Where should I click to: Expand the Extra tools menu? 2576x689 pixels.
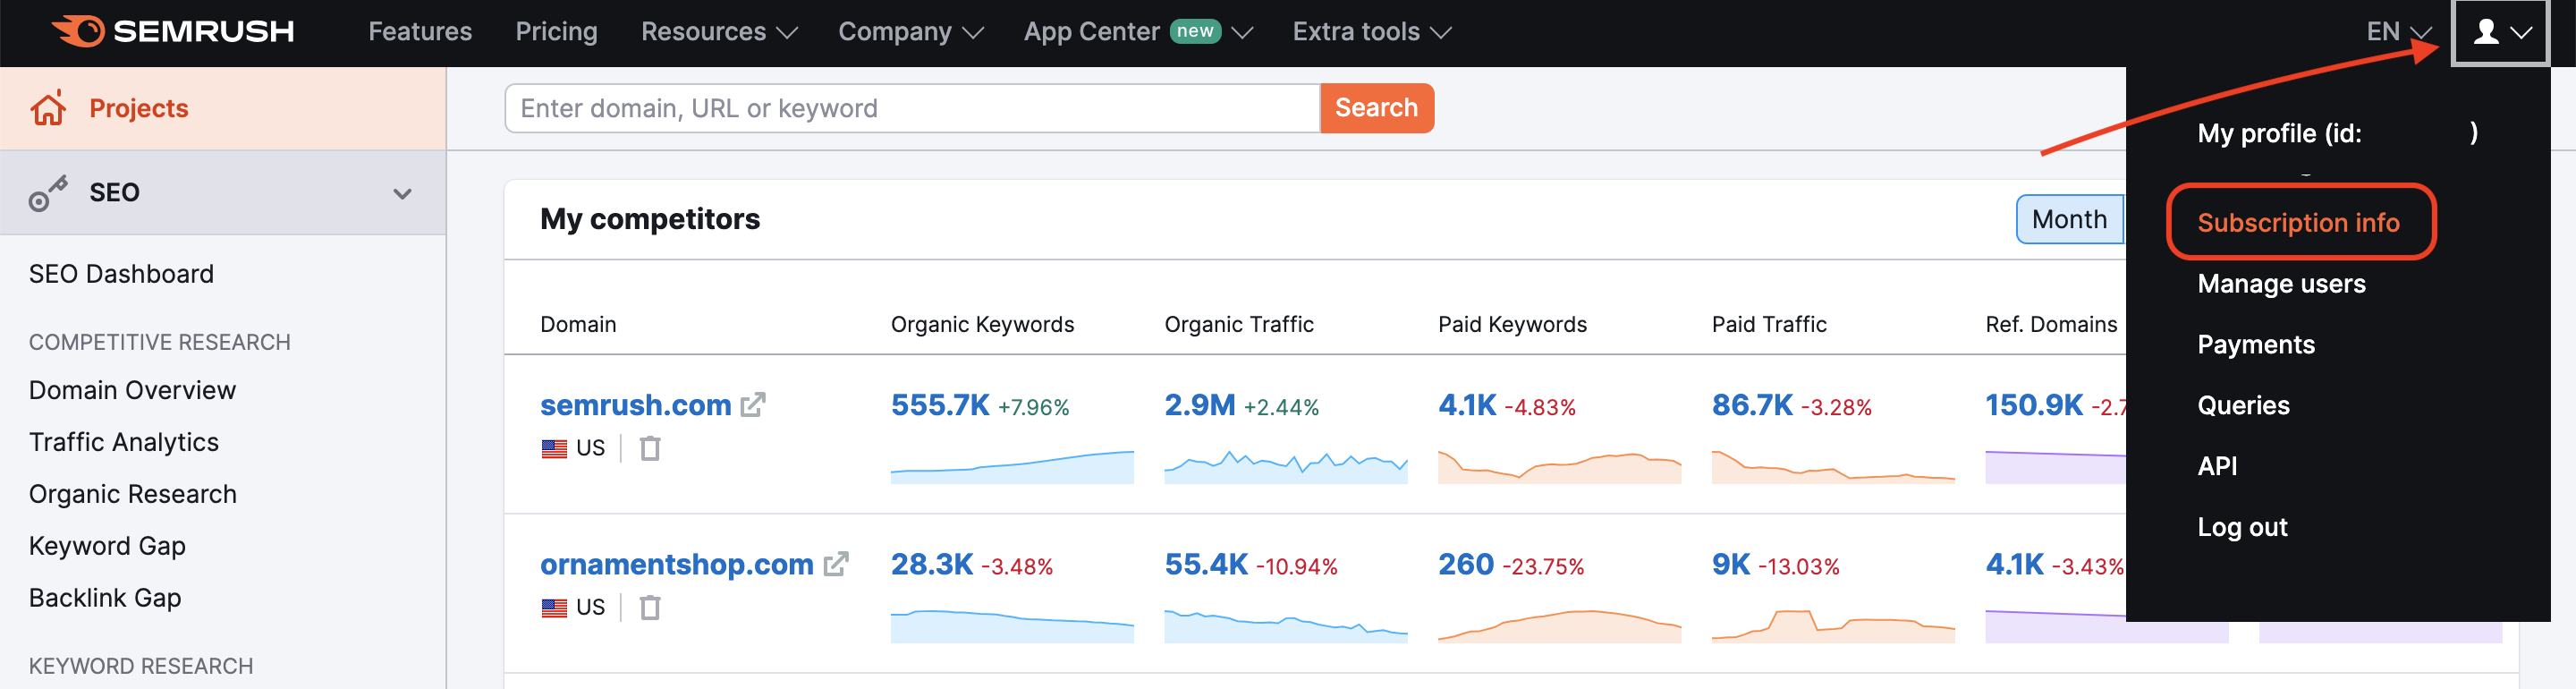click(1372, 32)
